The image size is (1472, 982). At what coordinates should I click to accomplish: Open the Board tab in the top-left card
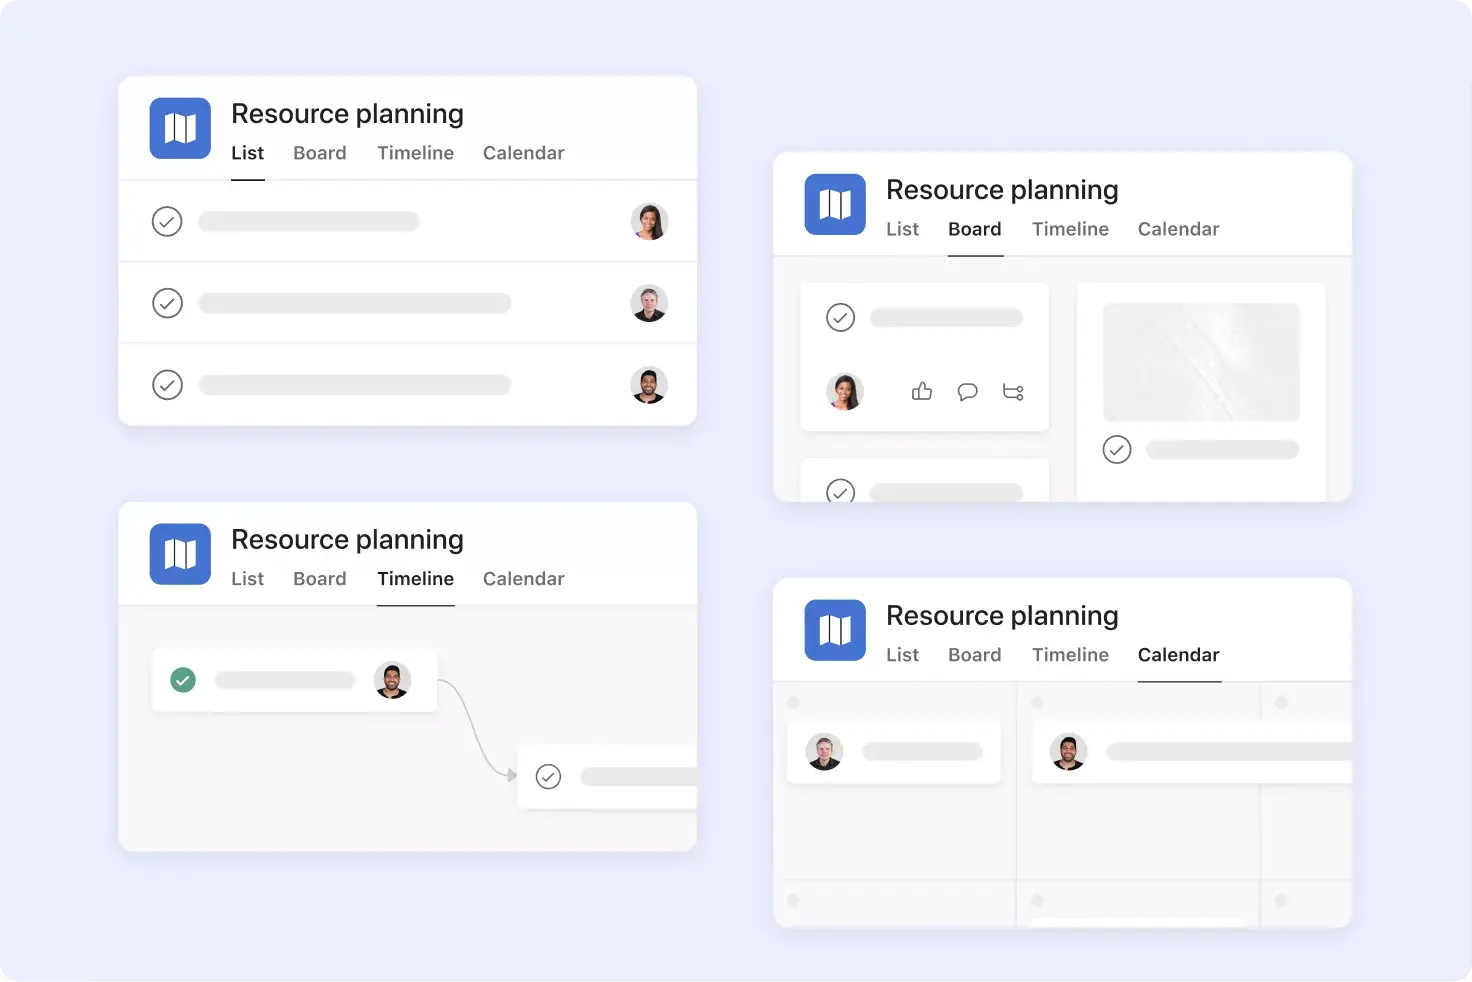coord(319,152)
